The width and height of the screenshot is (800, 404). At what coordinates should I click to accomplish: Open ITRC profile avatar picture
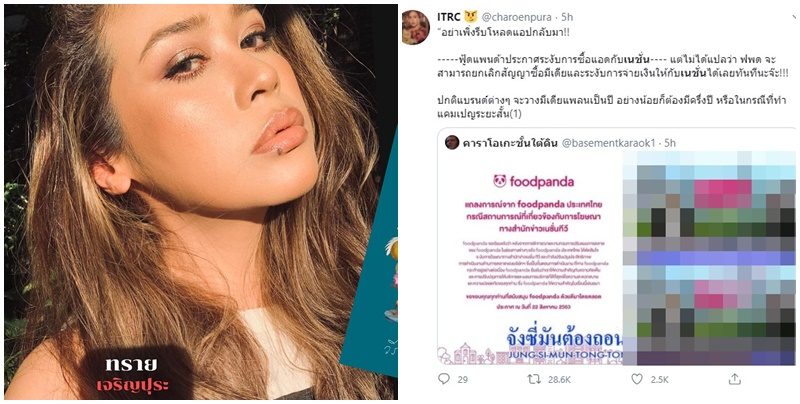click(x=415, y=27)
